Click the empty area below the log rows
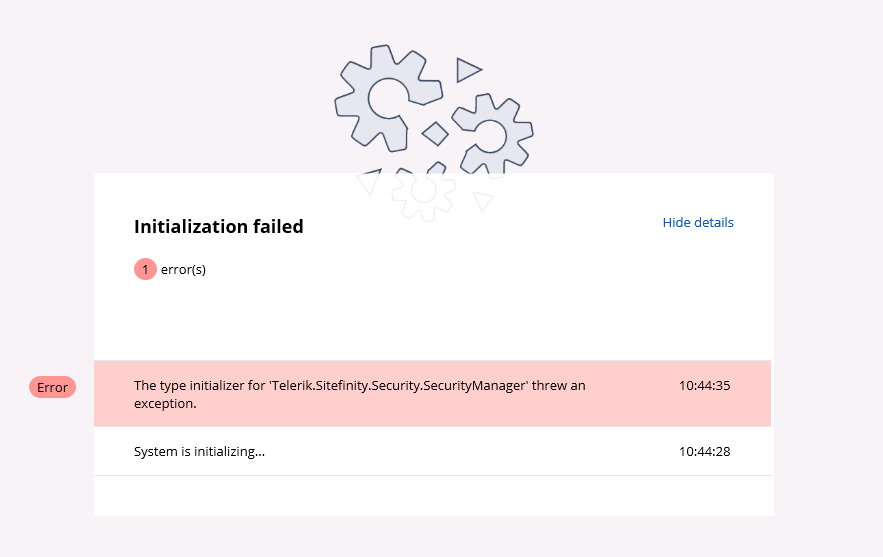The height and width of the screenshot is (557, 883). click(432, 496)
